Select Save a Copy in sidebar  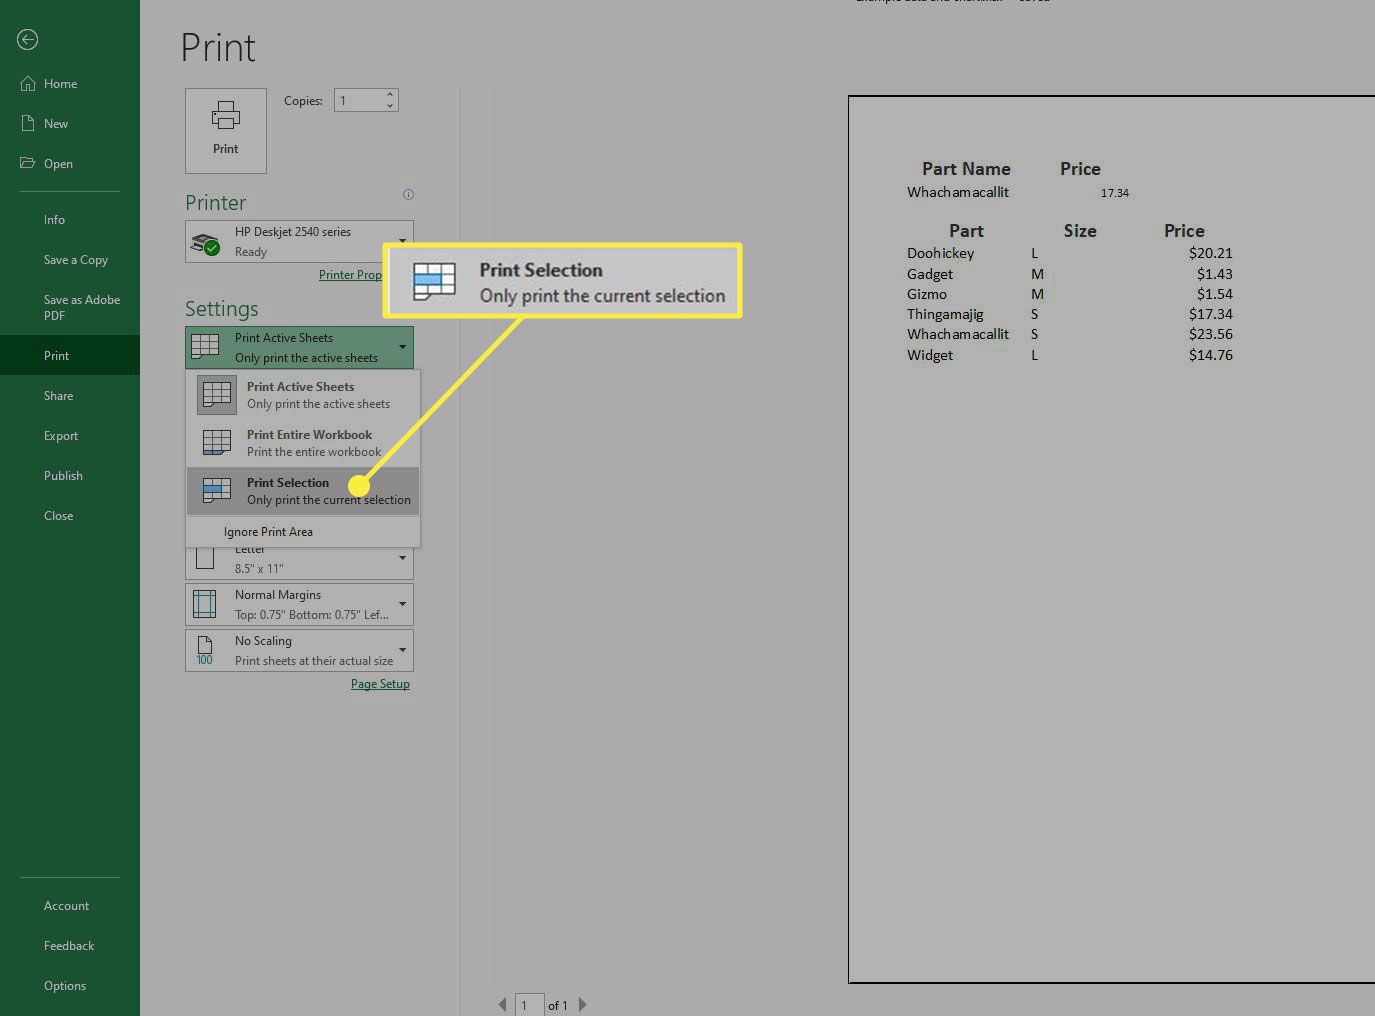point(75,260)
